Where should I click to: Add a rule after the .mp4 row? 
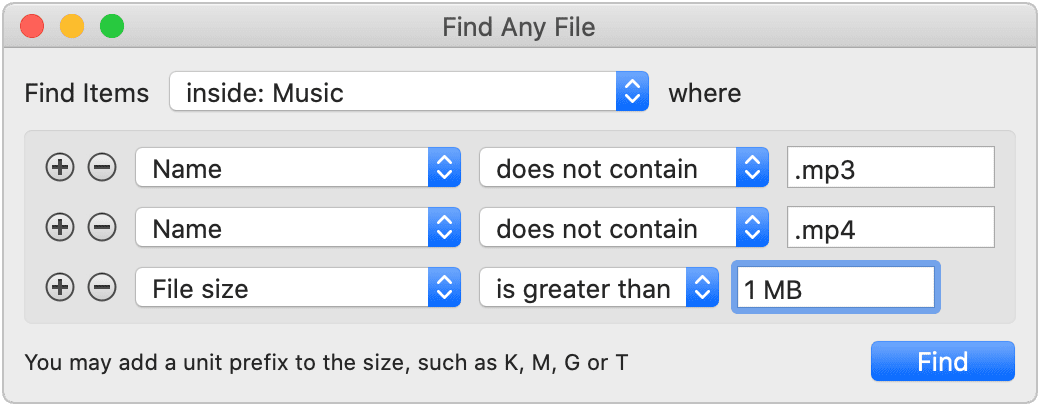60,228
